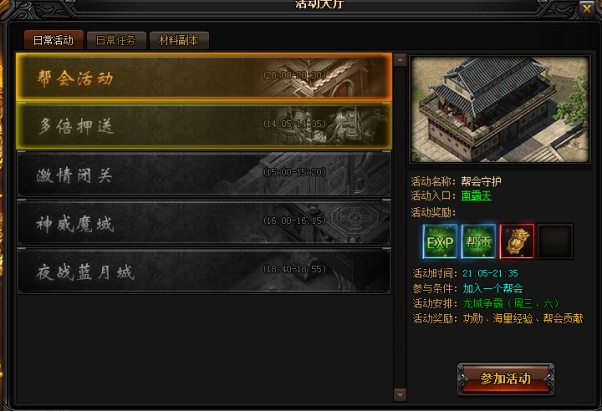Click the scroll up arrow of activity list

point(400,60)
